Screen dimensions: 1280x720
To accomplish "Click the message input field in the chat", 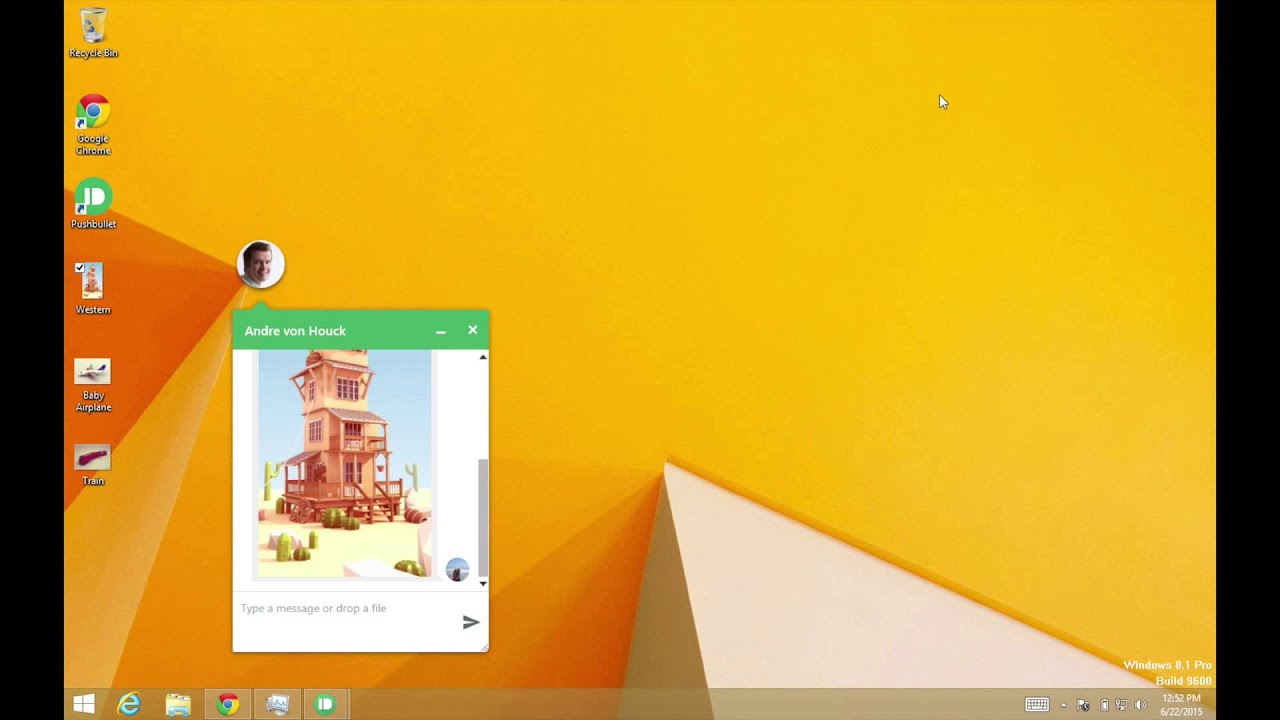I will (x=330, y=608).
